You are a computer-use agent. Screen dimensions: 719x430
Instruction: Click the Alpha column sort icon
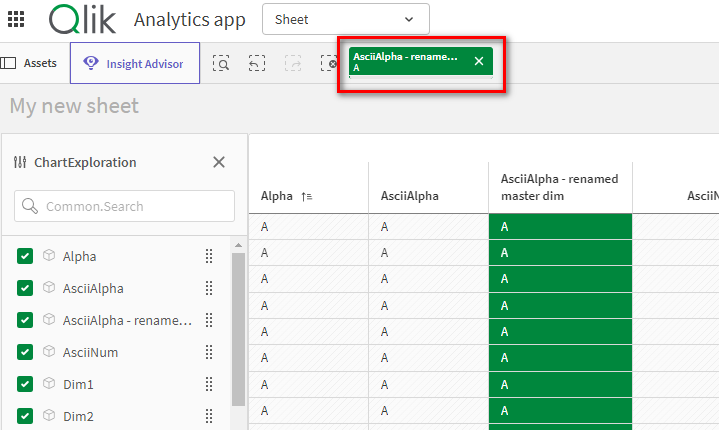[x=307, y=197]
